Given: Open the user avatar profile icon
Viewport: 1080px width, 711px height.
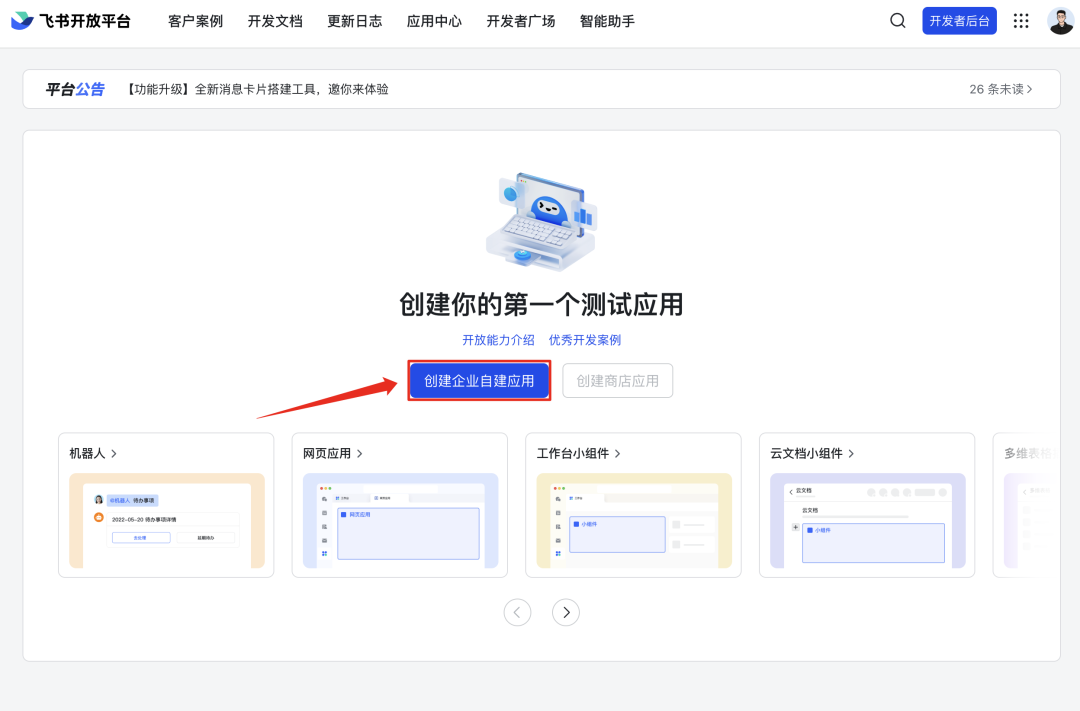Looking at the screenshot, I should (1061, 20).
